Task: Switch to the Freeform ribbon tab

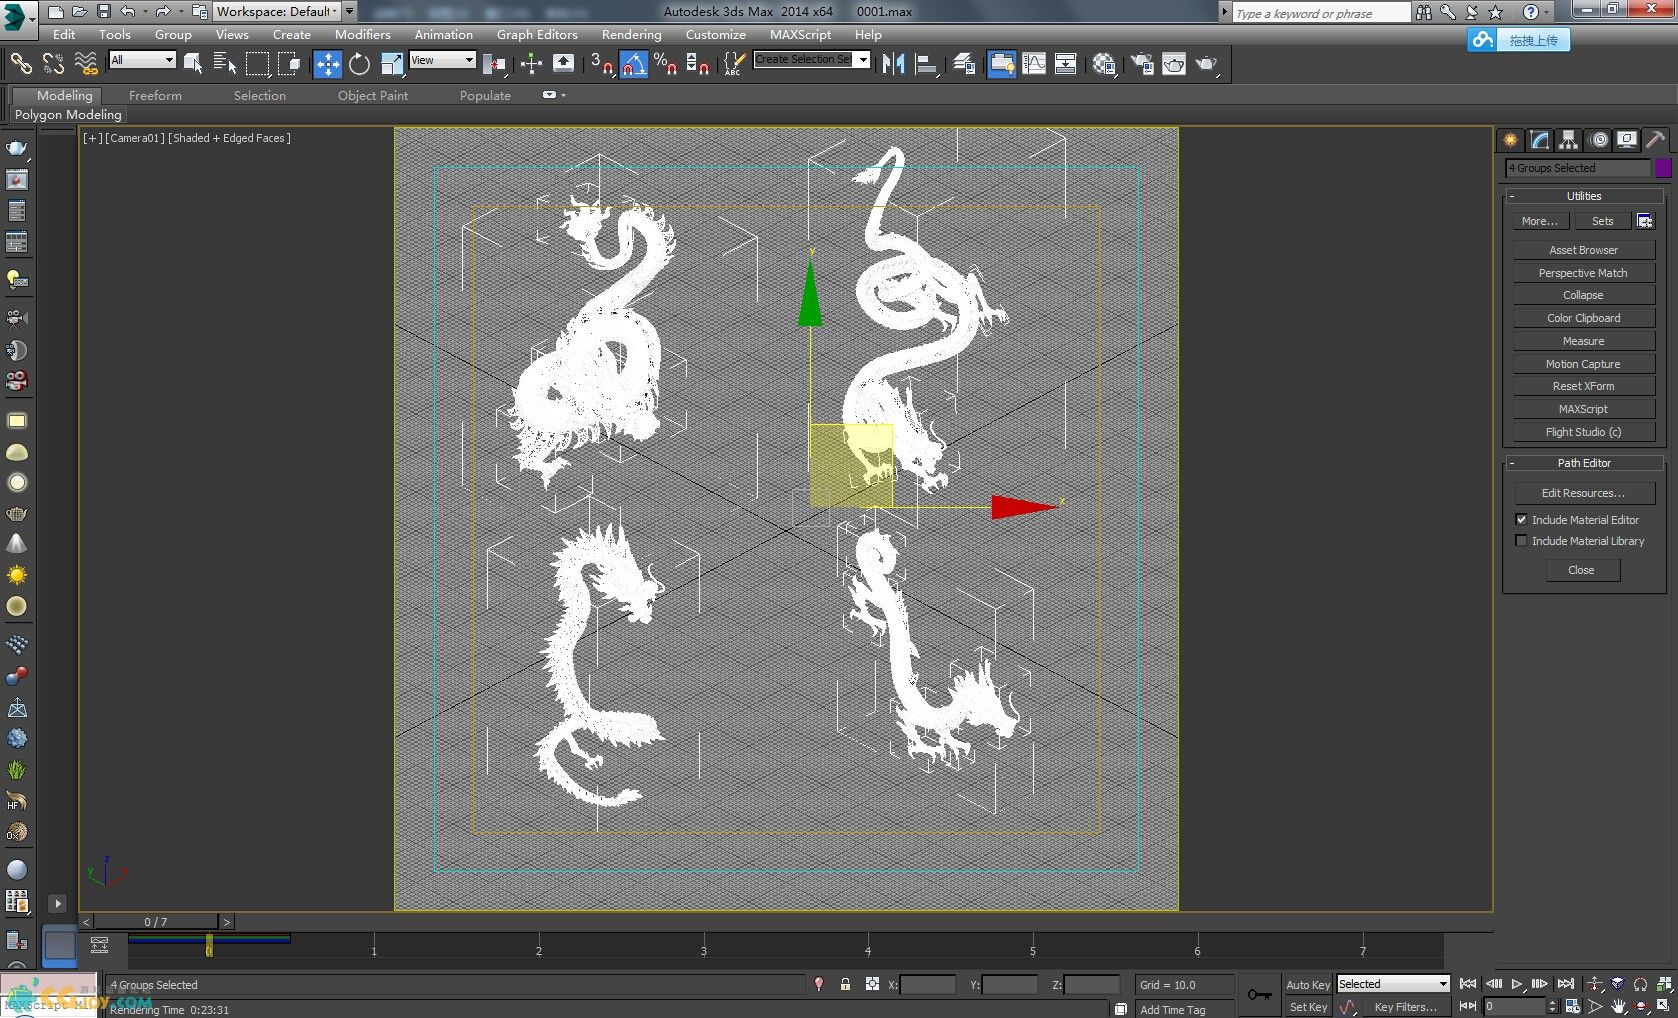Action: tap(155, 95)
